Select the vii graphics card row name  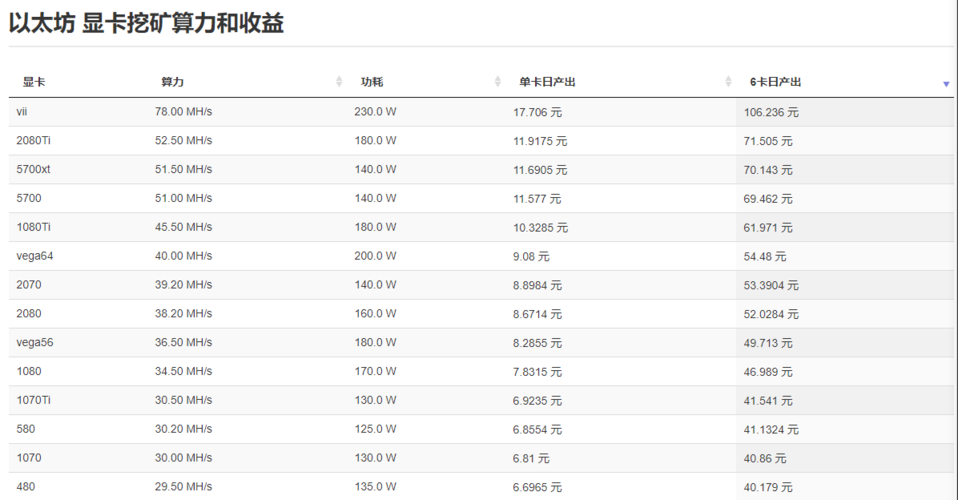point(22,112)
